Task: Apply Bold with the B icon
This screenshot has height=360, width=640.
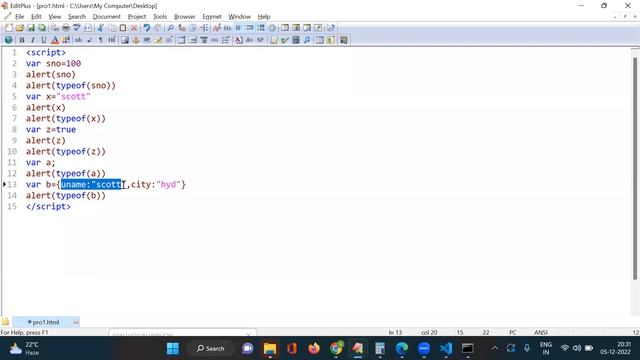Action: (x=22, y=40)
